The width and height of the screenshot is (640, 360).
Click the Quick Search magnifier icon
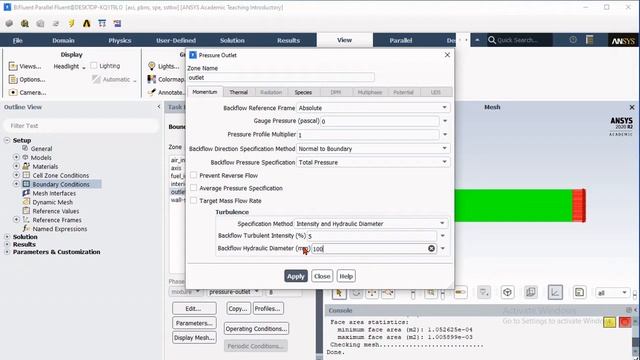click(x=492, y=40)
